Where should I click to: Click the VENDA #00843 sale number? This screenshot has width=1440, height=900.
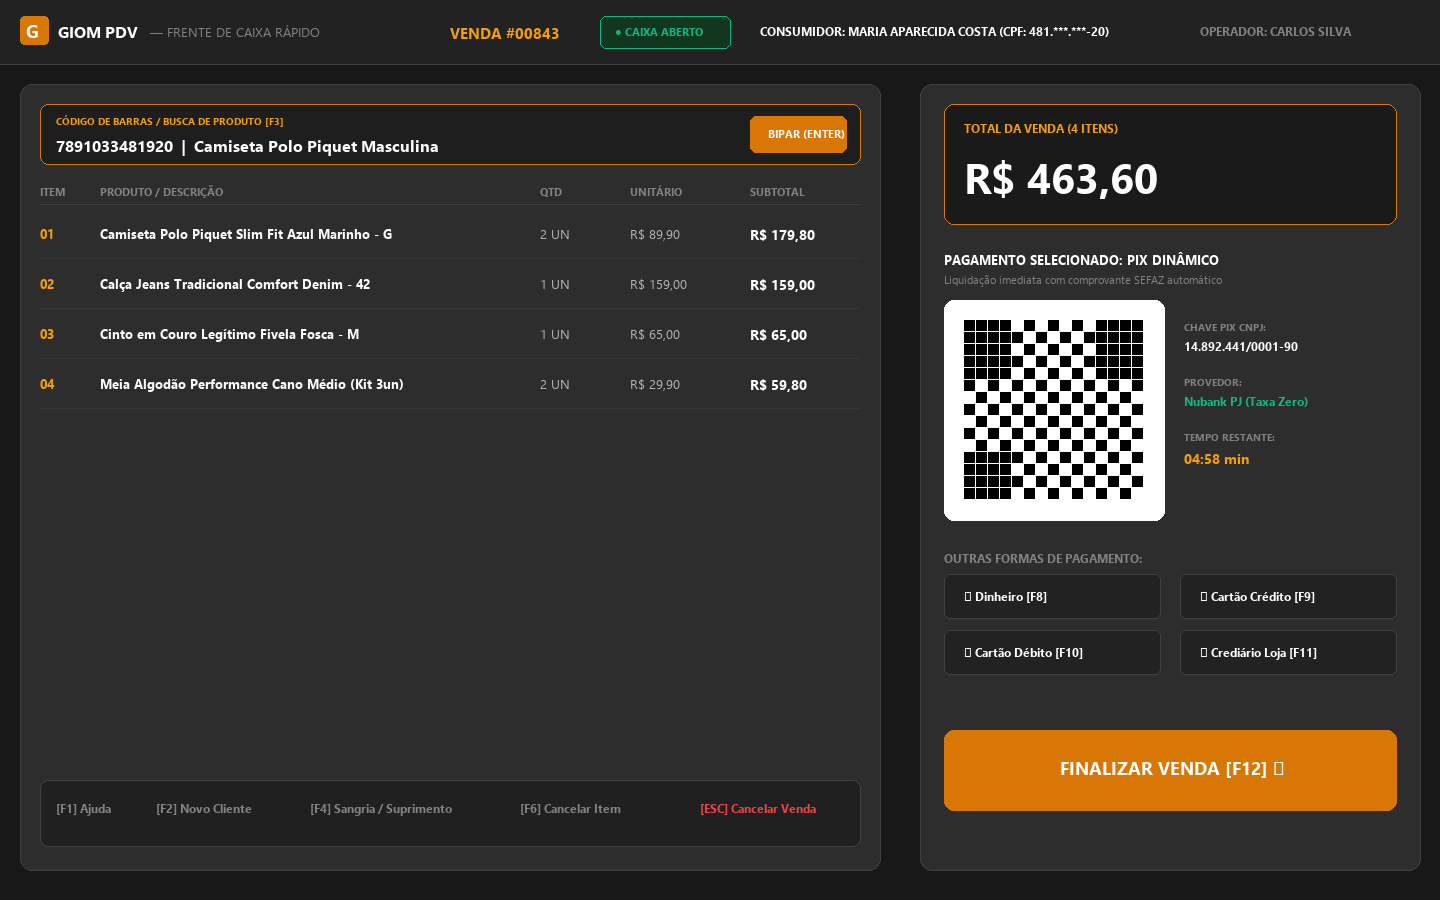[x=504, y=33]
